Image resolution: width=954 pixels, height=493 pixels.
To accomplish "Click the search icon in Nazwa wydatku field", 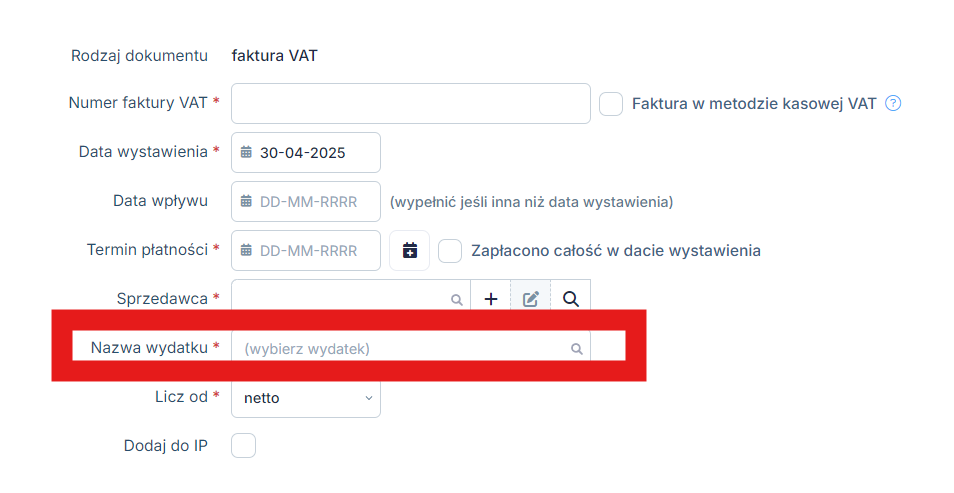I will click(x=577, y=349).
